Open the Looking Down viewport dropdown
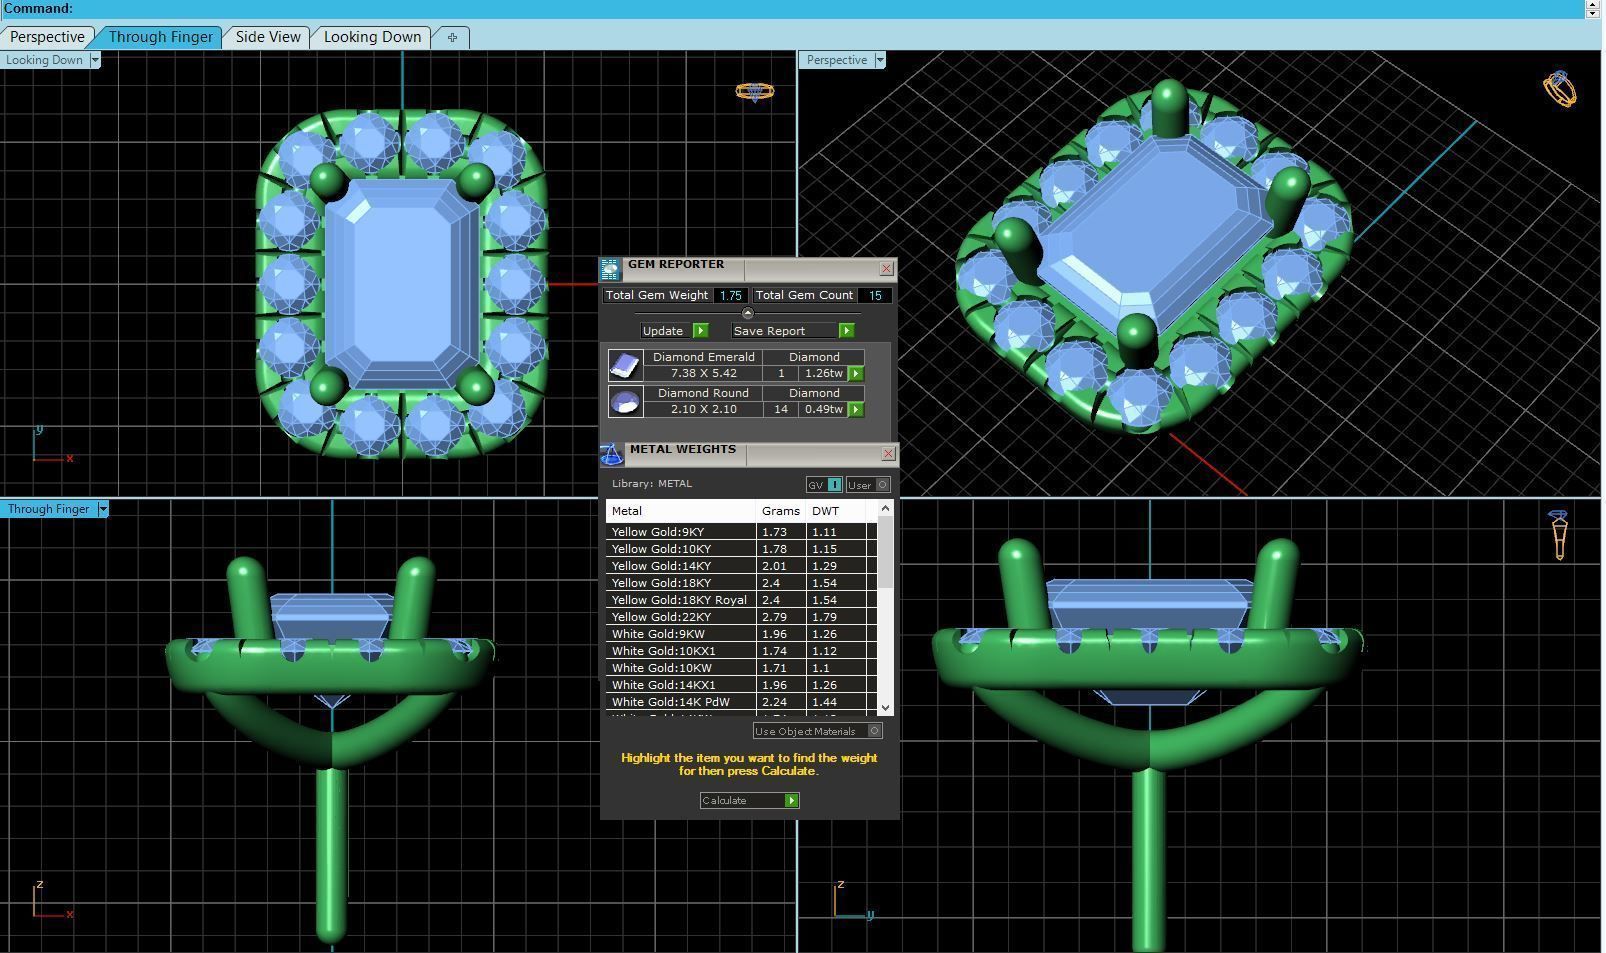 pyautogui.click(x=95, y=60)
